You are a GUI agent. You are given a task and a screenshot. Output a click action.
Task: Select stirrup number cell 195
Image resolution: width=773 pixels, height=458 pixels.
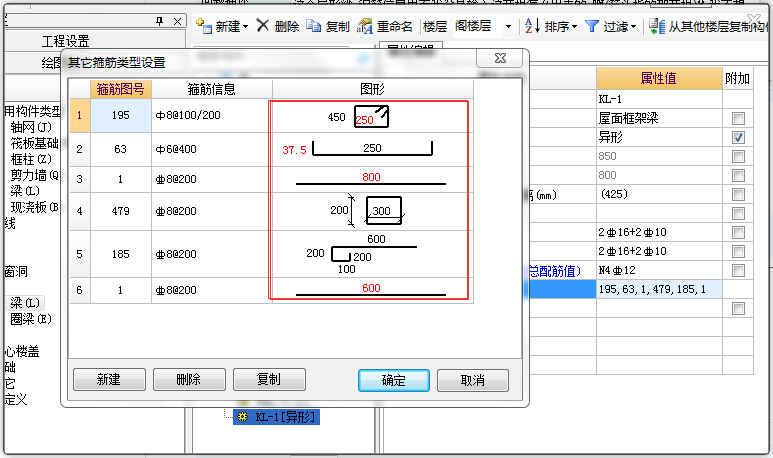pyautogui.click(x=120, y=115)
